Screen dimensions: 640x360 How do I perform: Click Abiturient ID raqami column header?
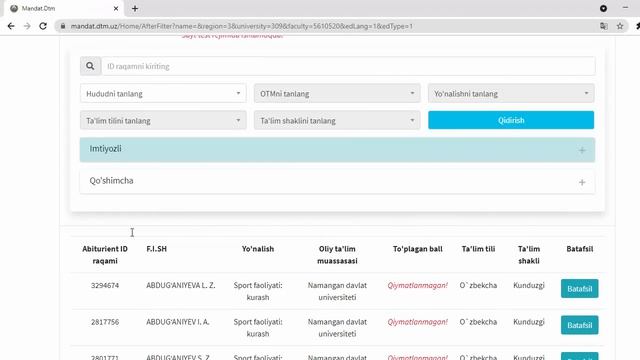[105, 255]
